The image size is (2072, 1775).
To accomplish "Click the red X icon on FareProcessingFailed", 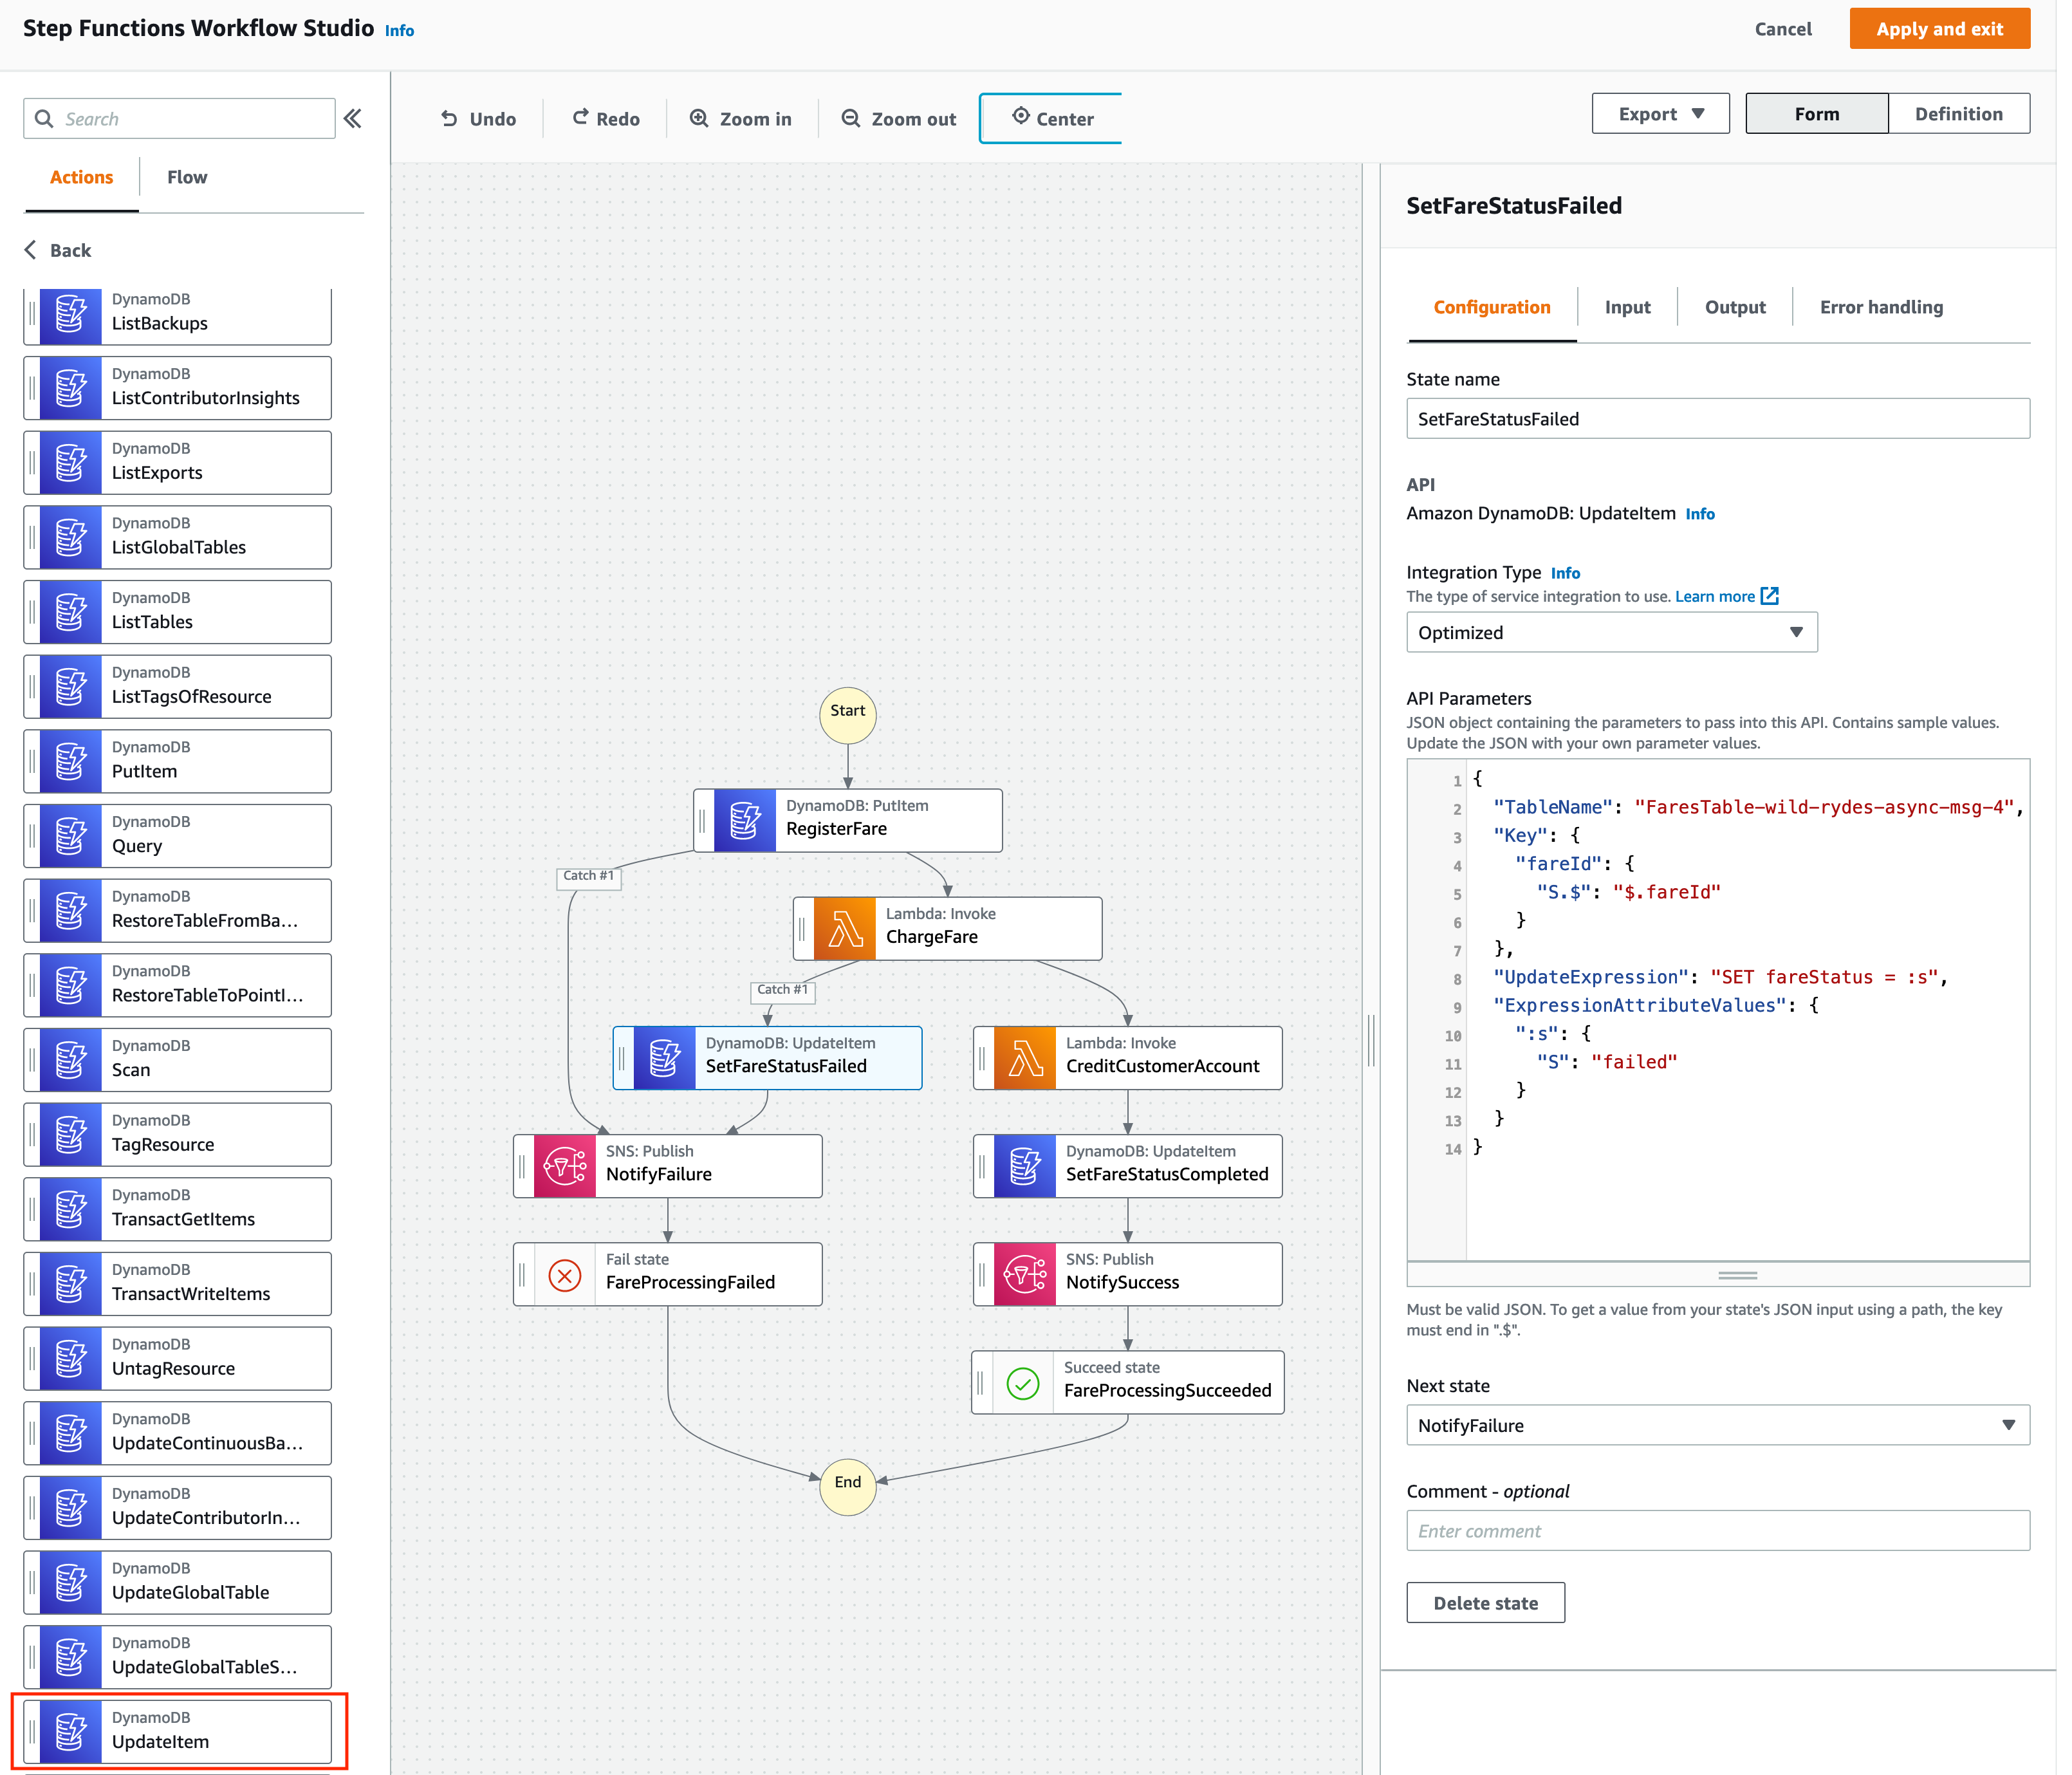I will pos(565,1275).
